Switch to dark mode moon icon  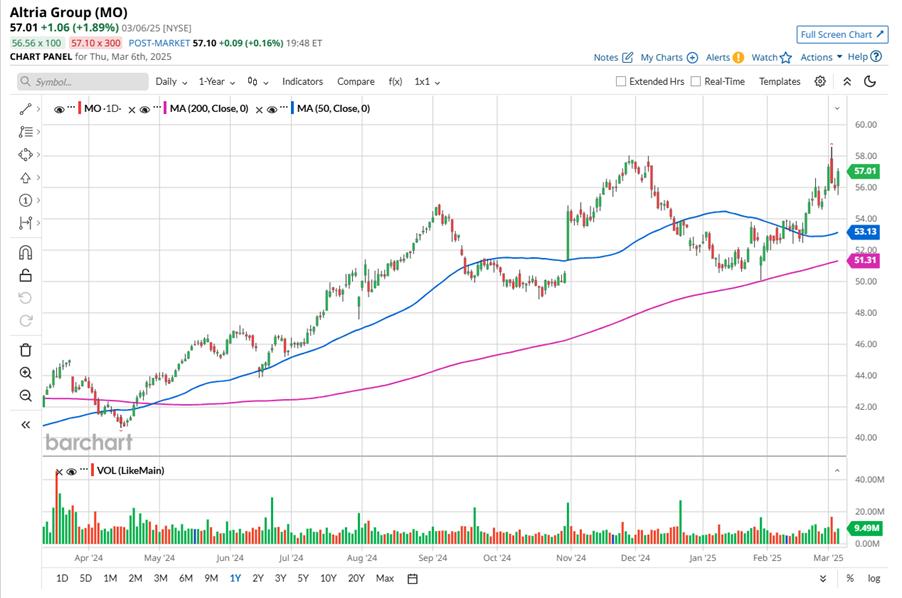tap(870, 81)
